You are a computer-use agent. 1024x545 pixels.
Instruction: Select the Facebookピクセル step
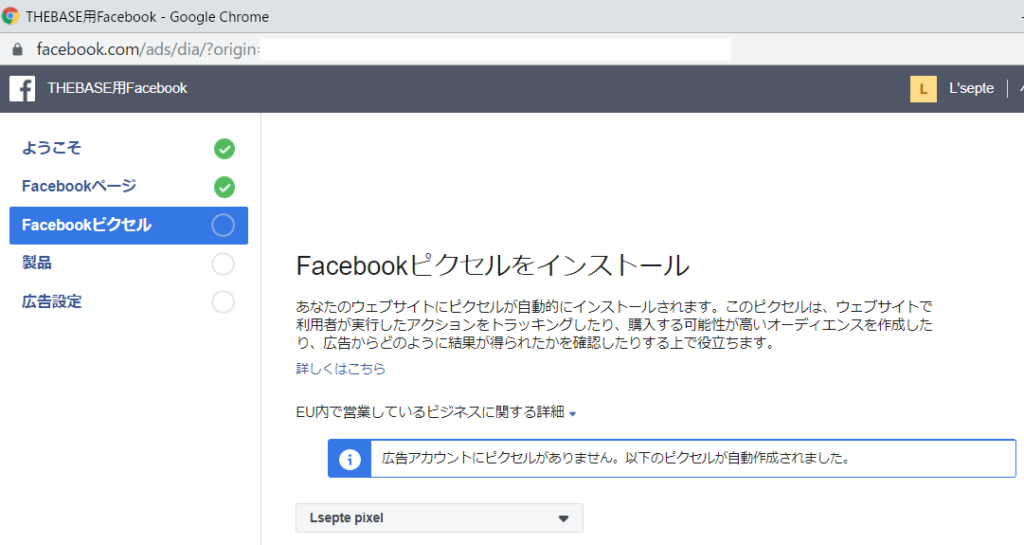[x=129, y=225]
